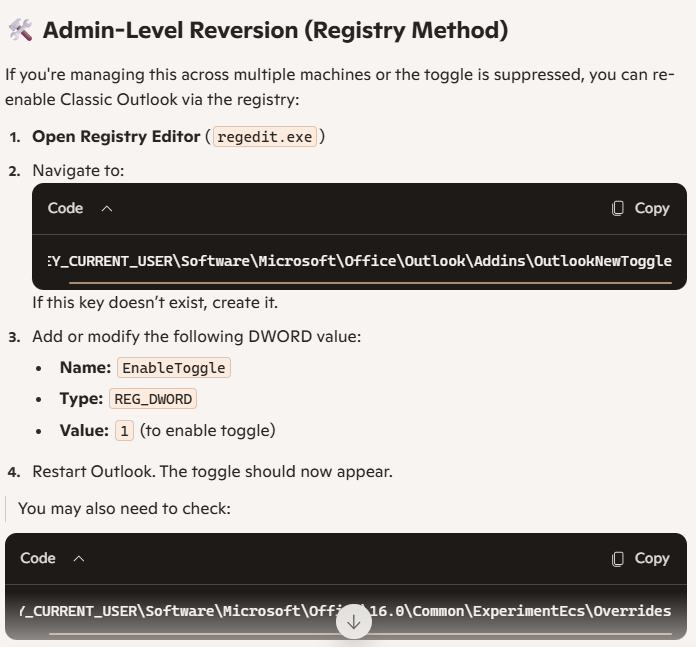Click the OutlookNewToggle registry path text
This screenshot has width=696, height=647.
360,261
